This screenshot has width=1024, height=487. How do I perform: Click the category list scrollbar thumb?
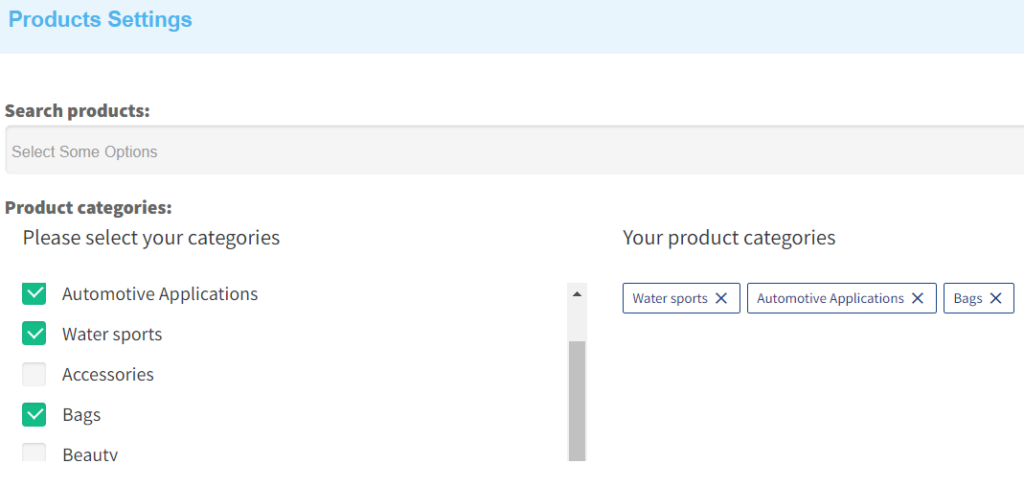[577, 401]
